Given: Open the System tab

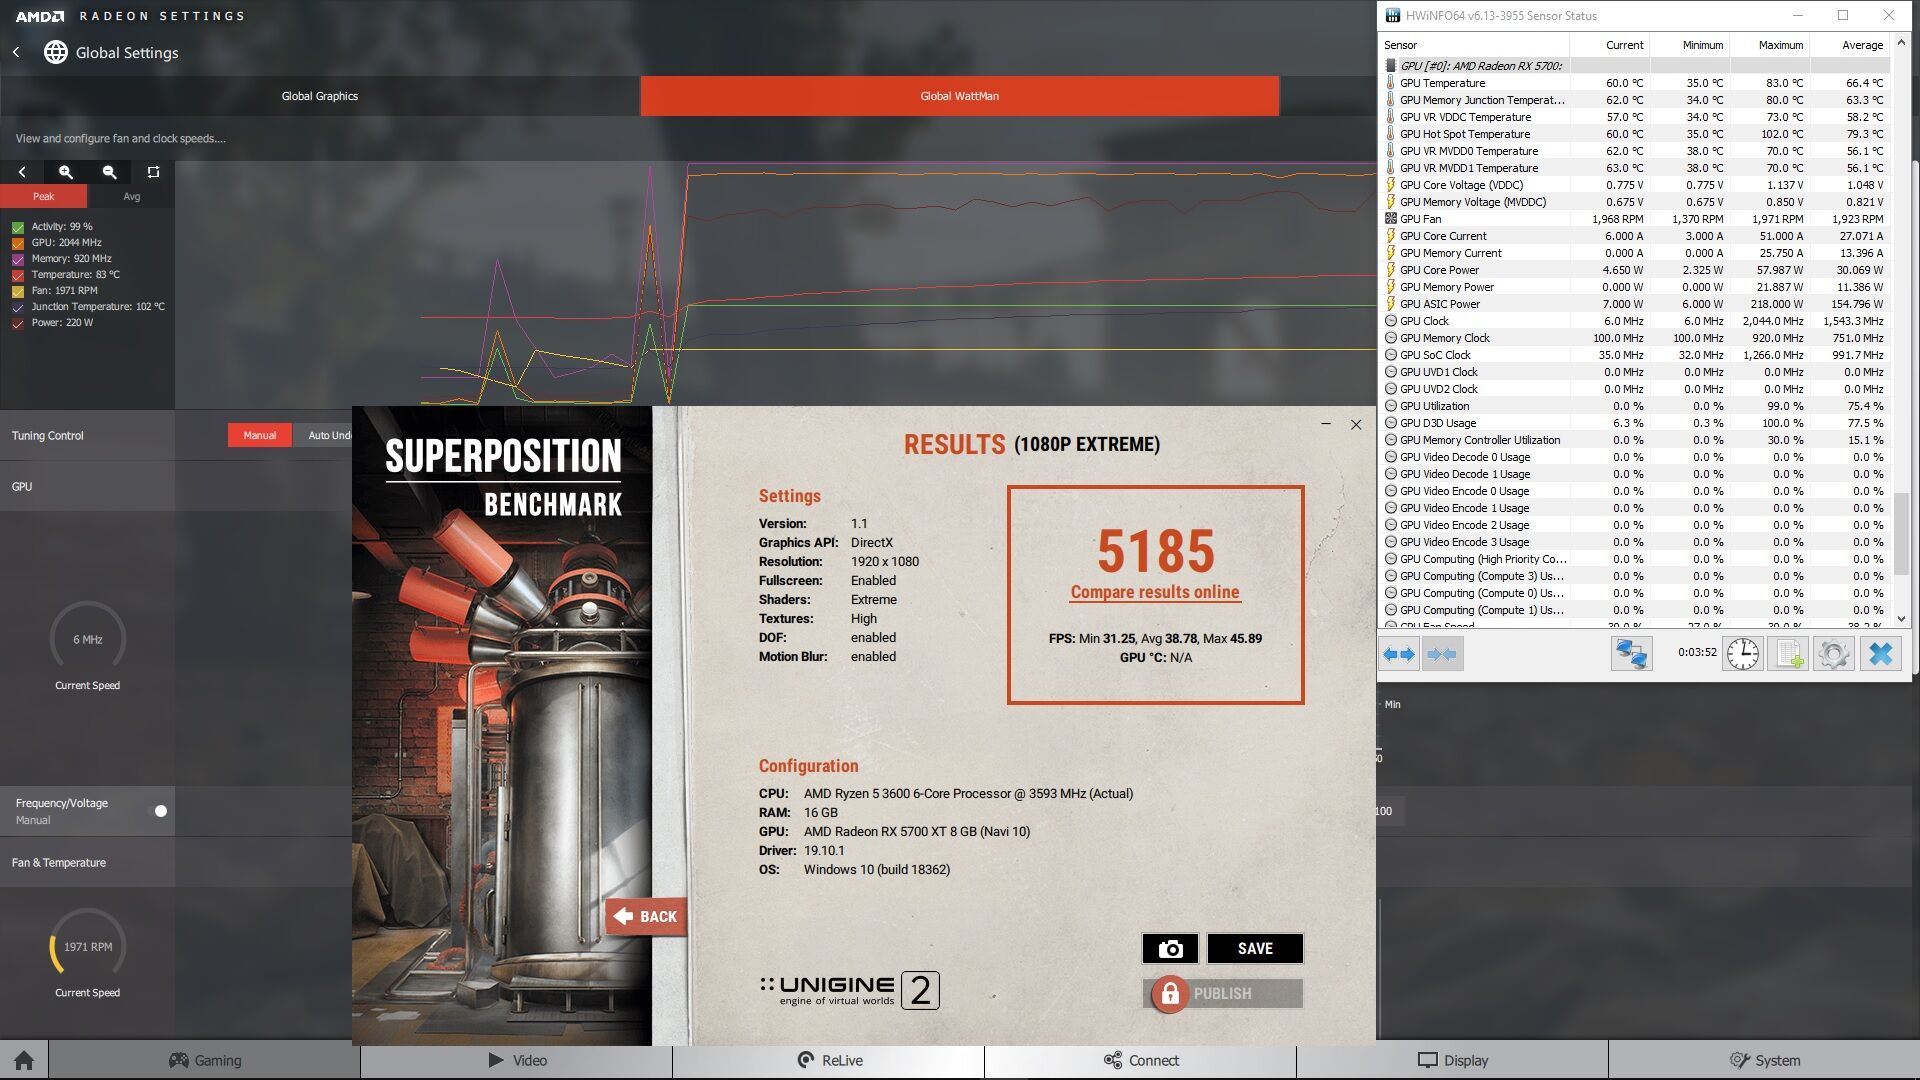Looking at the screenshot, I should point(1765,1060).
